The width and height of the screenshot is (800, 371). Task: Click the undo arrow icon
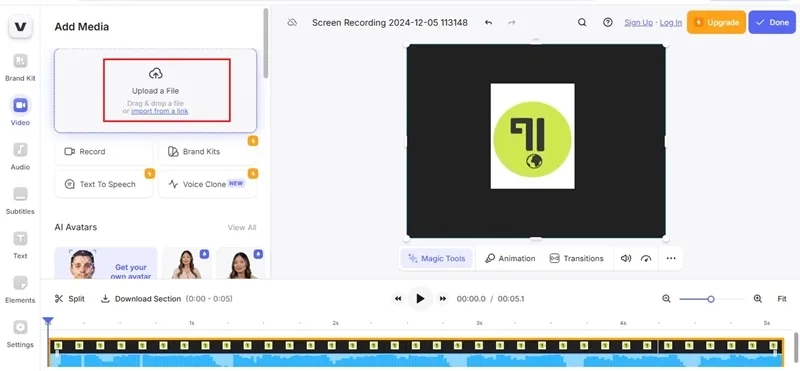click(488, 22)
